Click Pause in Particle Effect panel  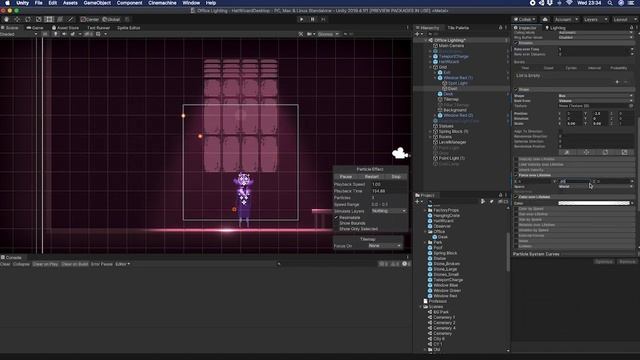point(346,177)
